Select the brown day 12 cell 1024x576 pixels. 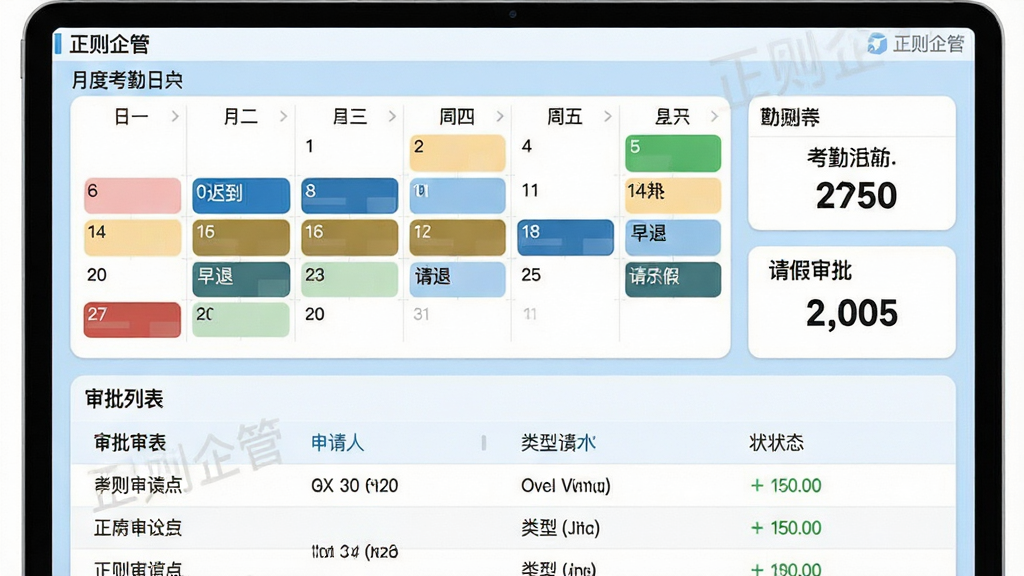(x=457, y=237)
